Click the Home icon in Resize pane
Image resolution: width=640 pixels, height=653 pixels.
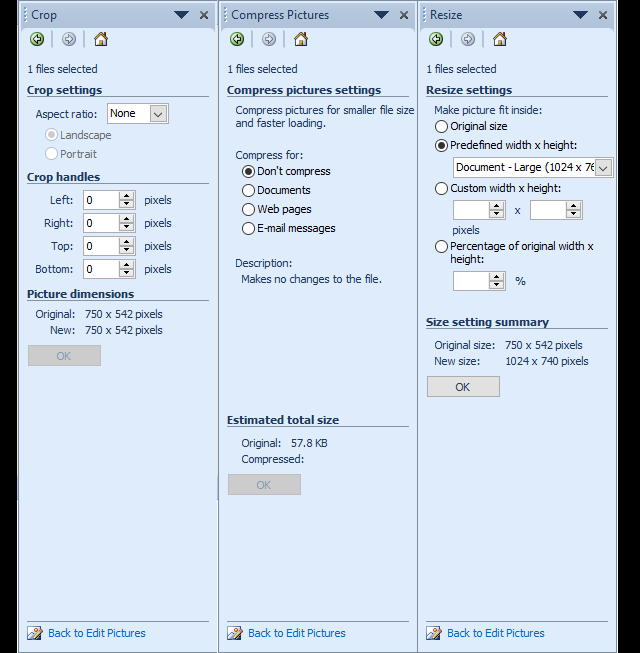[500, 40]
